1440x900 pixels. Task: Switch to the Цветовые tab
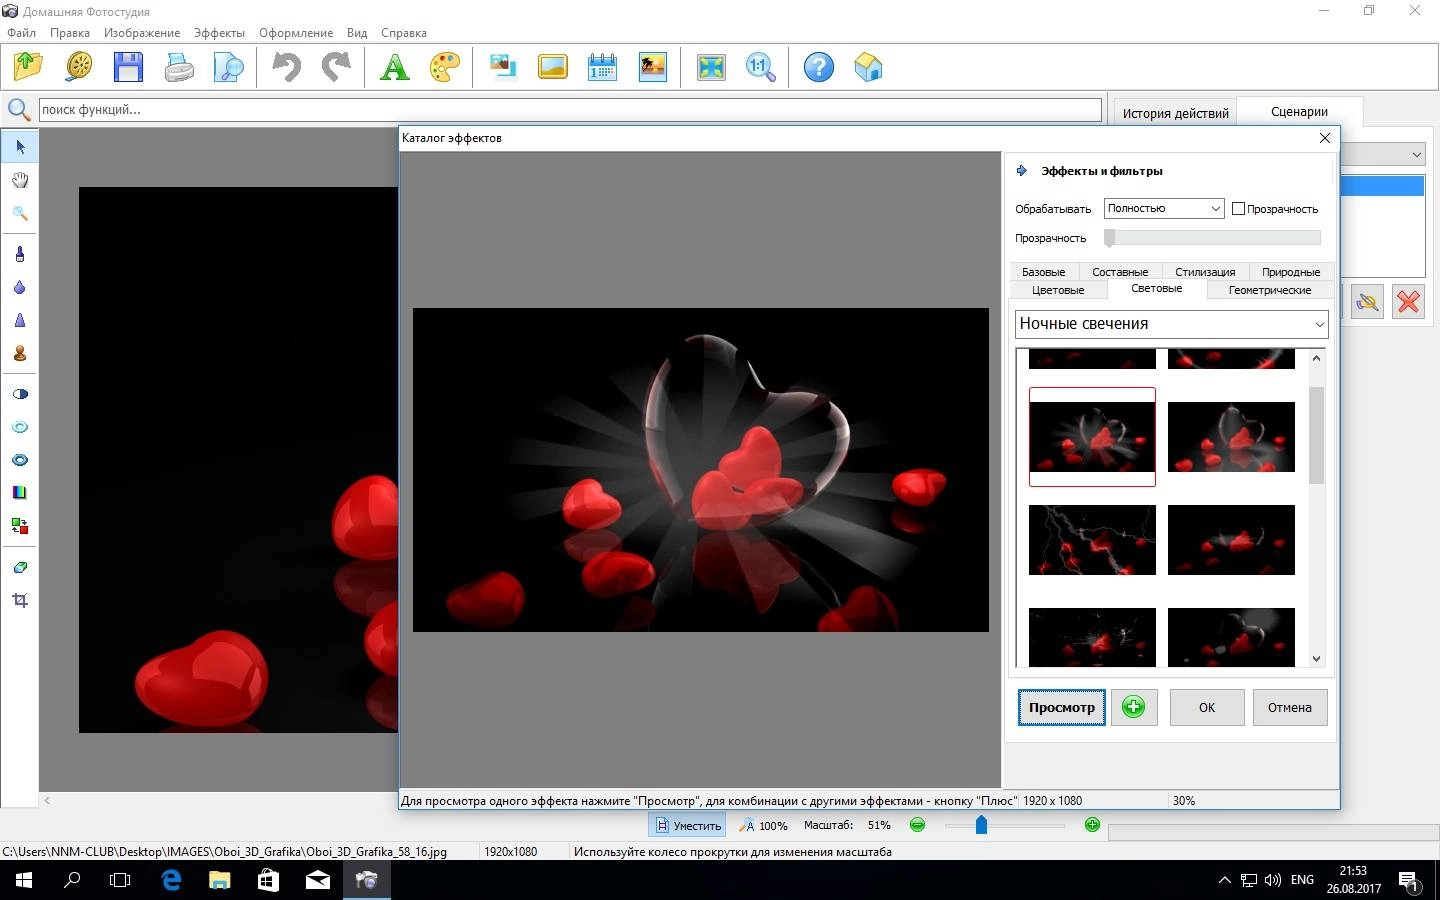pos(1058,290)
